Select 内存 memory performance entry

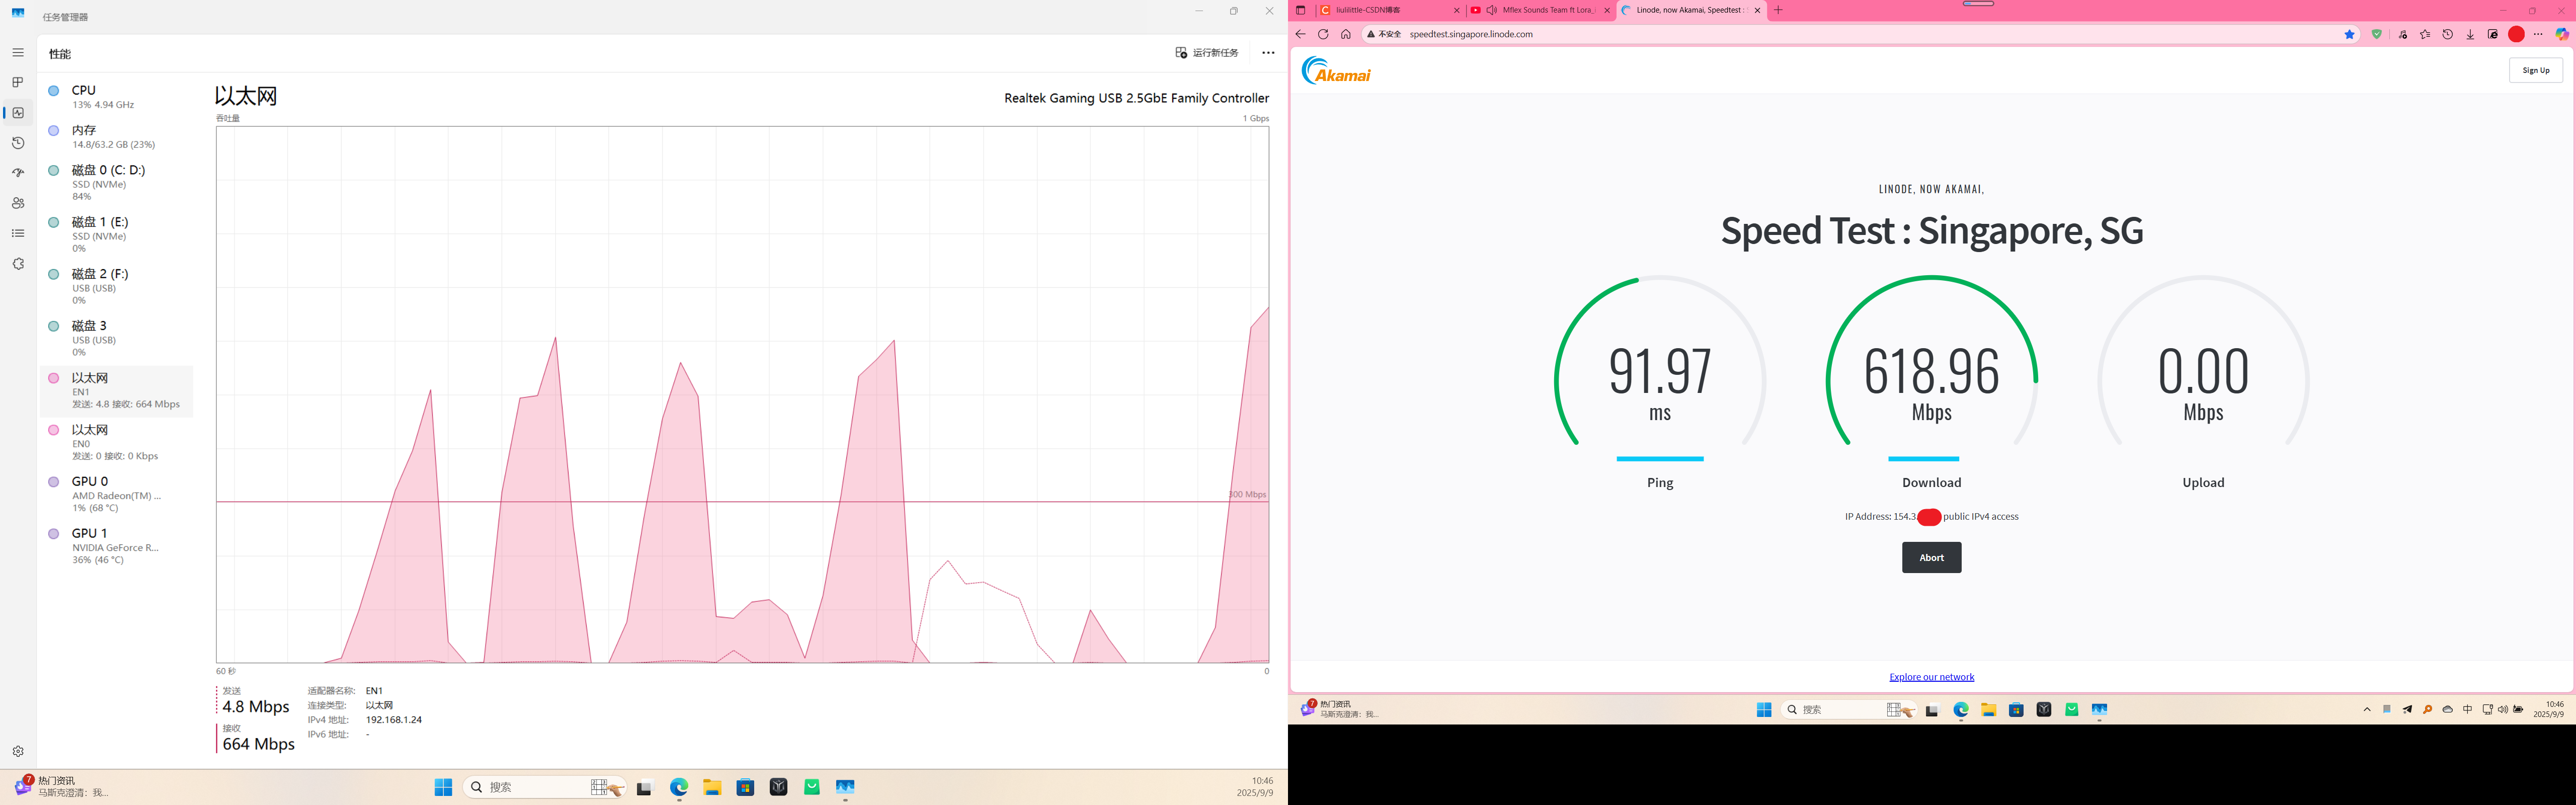tap(116, 137)
